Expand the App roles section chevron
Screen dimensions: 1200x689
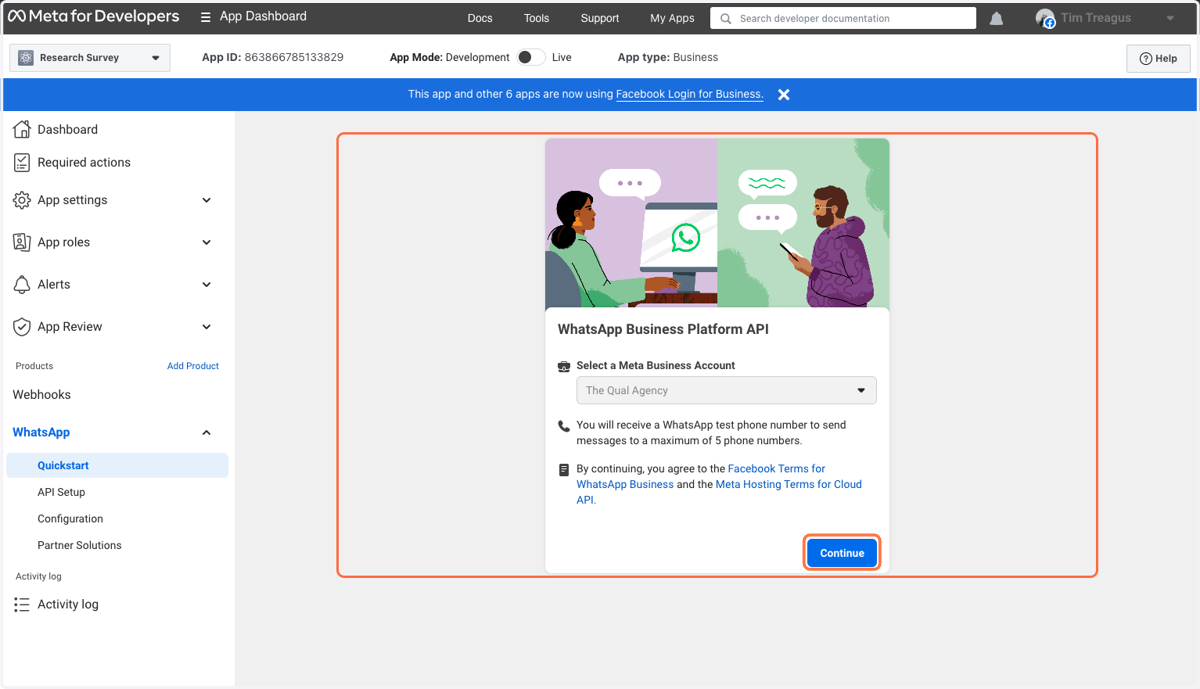click(x=207, y=242)
